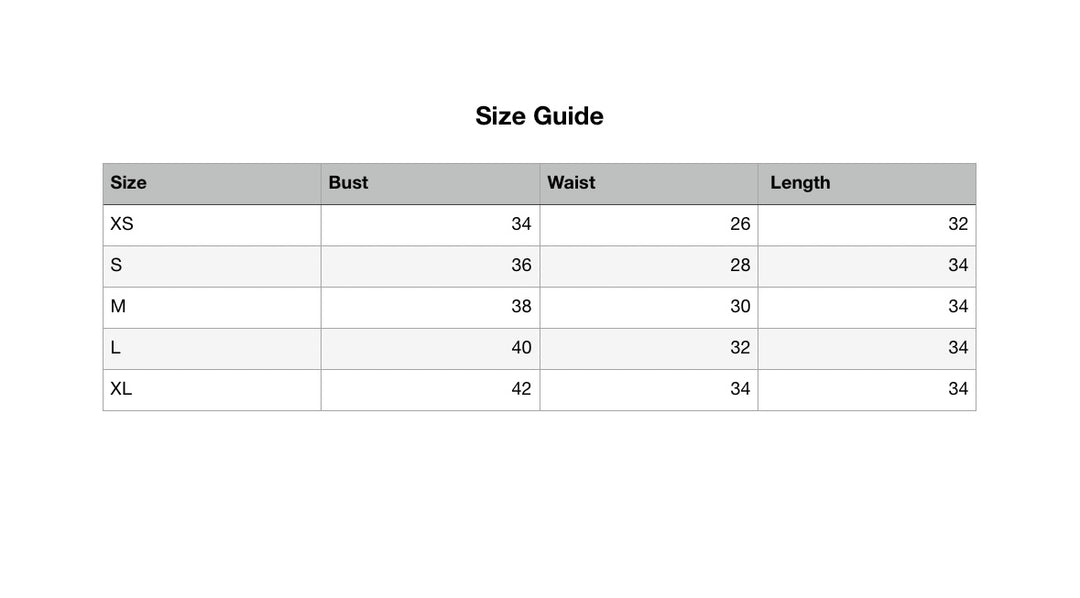Click the Waist column header
This screenshot has width=1080, height=598.
pos(571,183)
